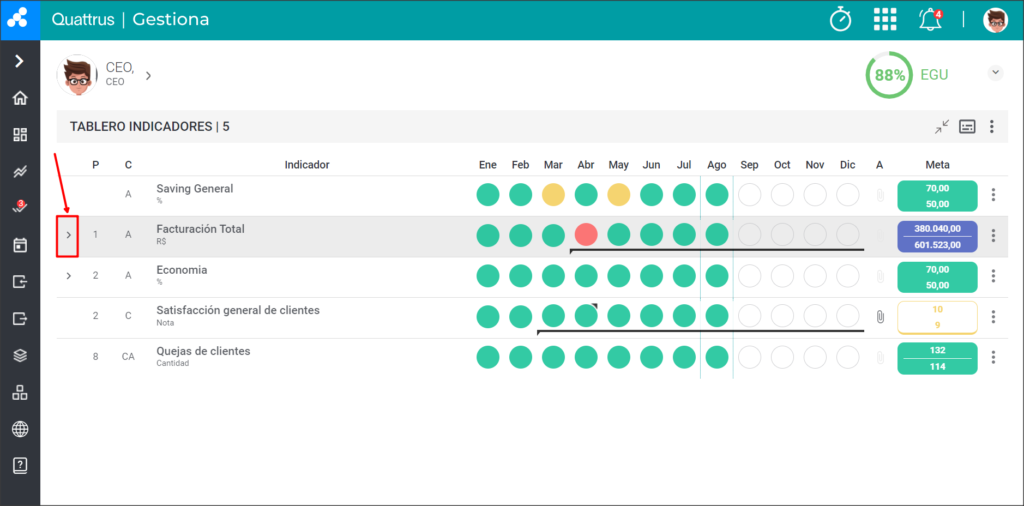Select yellow Mar status for Saving General
This screenshot has height=506, width=1024.
click(x=553, y=195)
